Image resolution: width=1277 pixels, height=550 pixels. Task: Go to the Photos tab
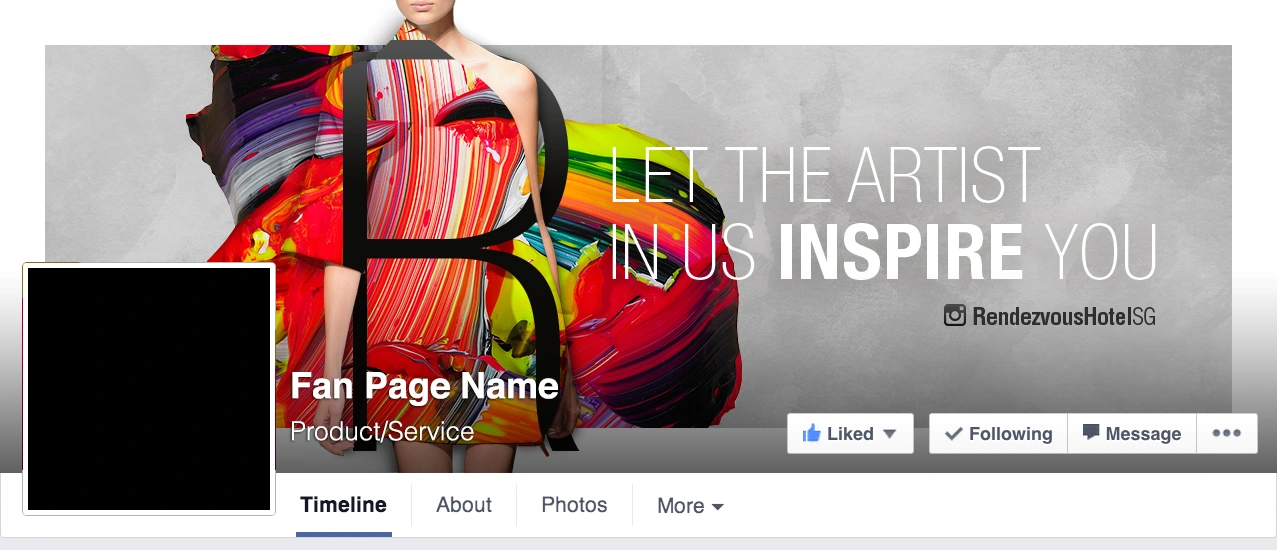coord(574,505)
